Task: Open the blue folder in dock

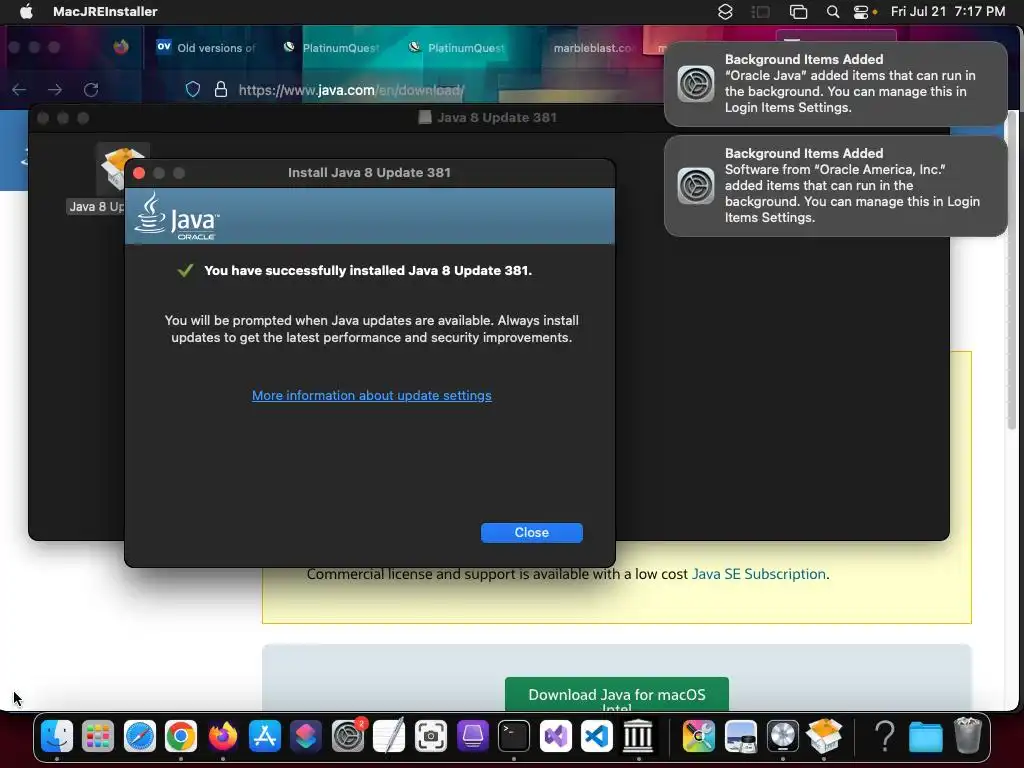Action: tap(926, 737)
